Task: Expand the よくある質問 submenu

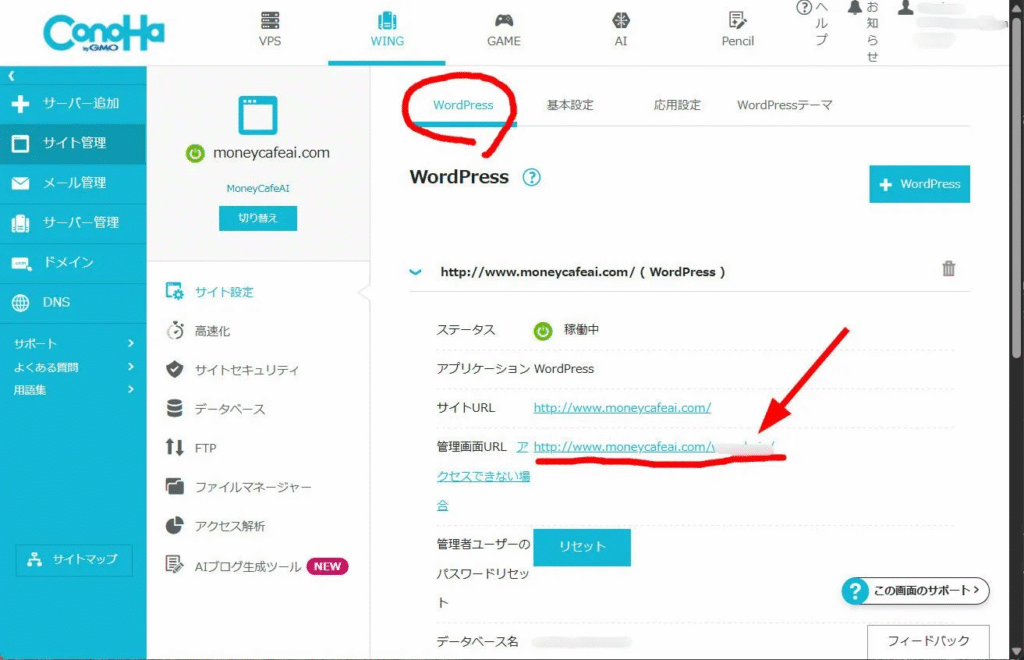Action: [73, 367]
